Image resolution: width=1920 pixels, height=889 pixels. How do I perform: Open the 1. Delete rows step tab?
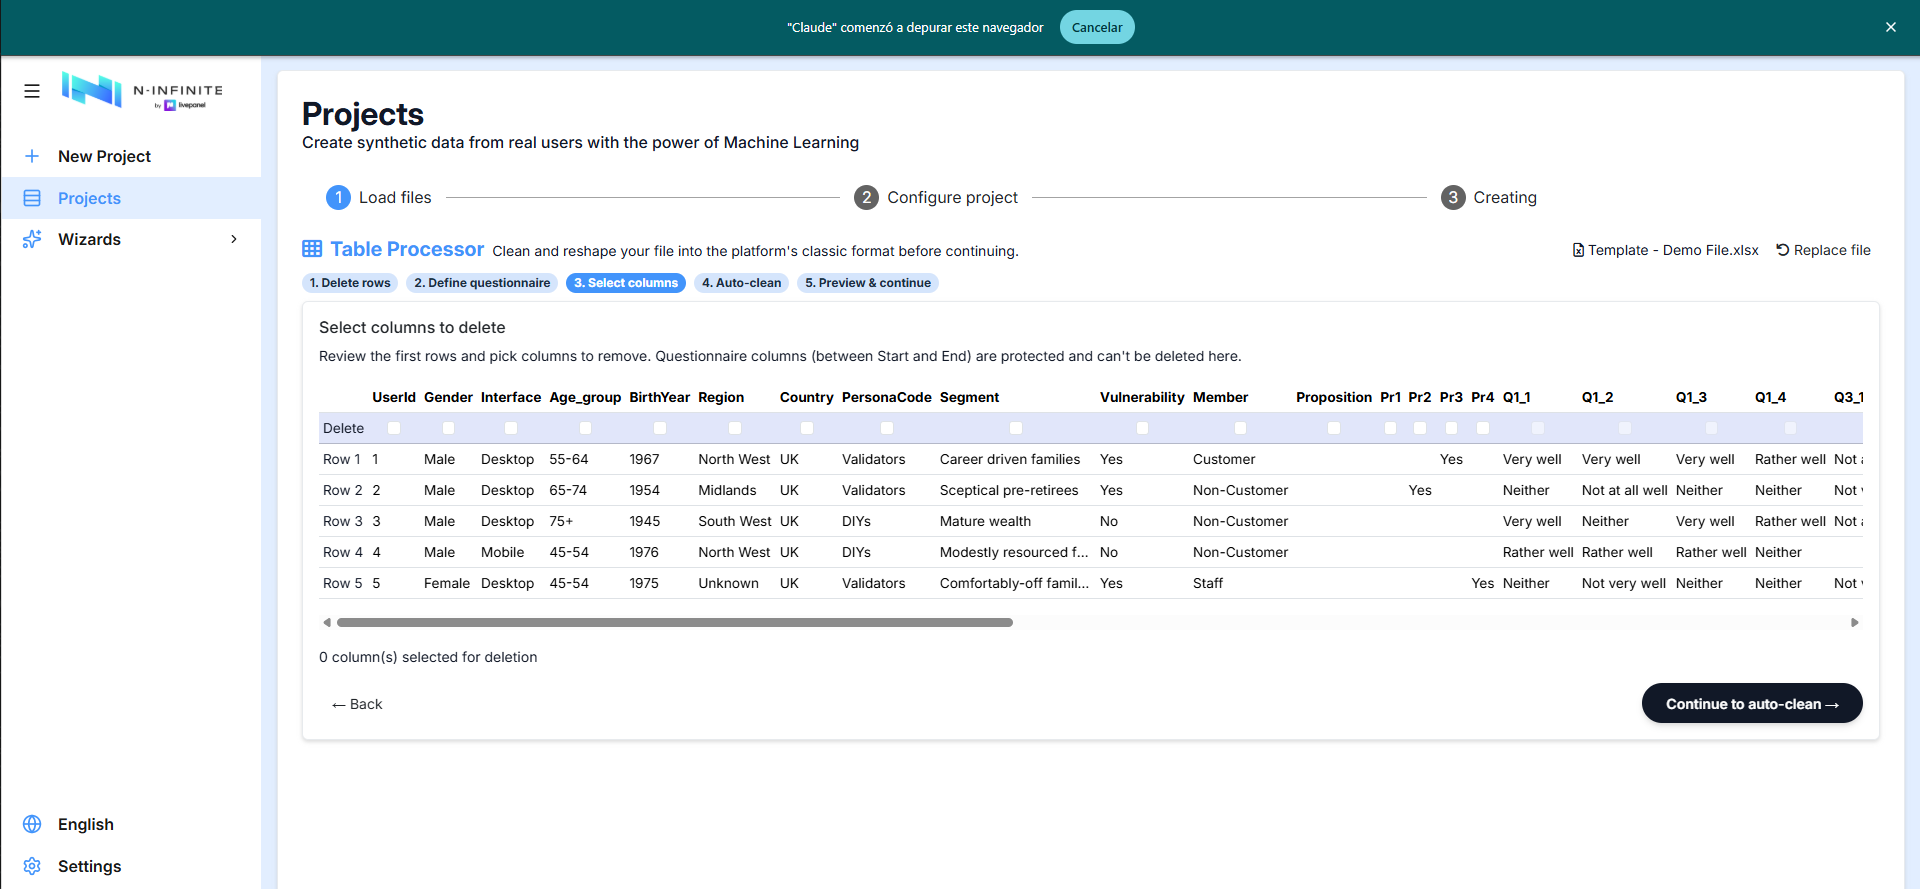[x=350, y=283]
